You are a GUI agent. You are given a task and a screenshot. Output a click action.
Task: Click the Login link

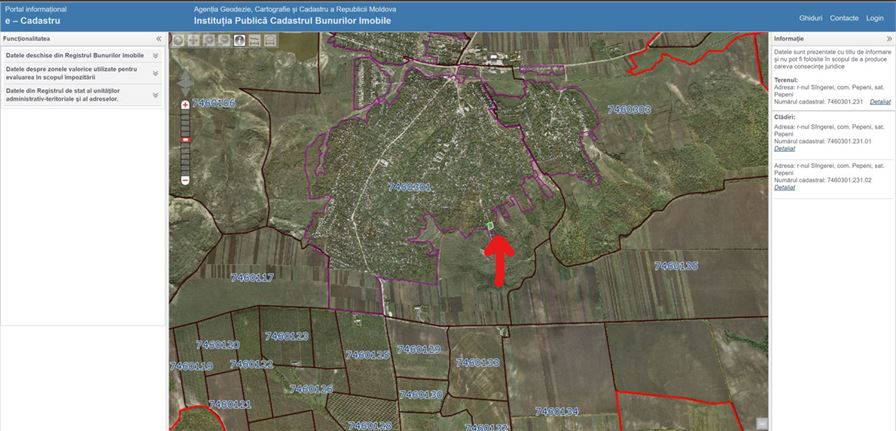[x=875, y=18]
